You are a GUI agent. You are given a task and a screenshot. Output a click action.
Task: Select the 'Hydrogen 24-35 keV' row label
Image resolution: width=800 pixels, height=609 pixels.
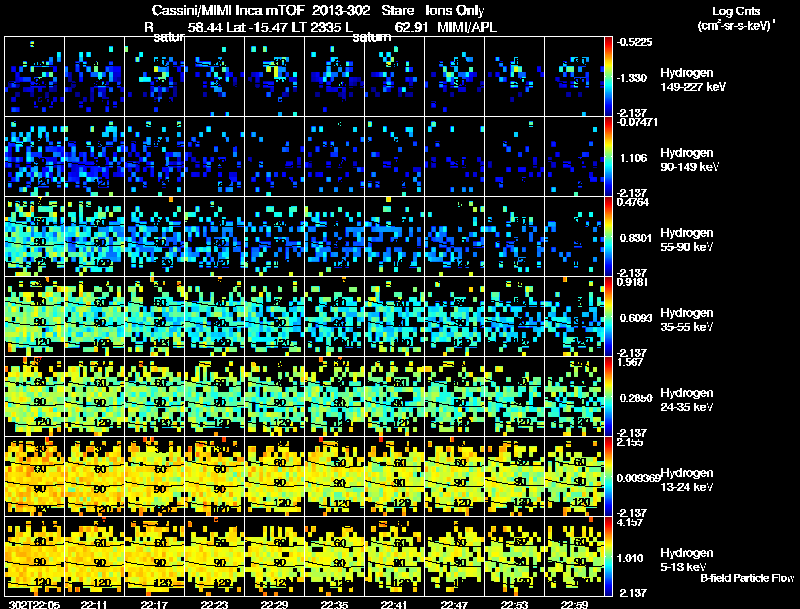tap(687, 400)
